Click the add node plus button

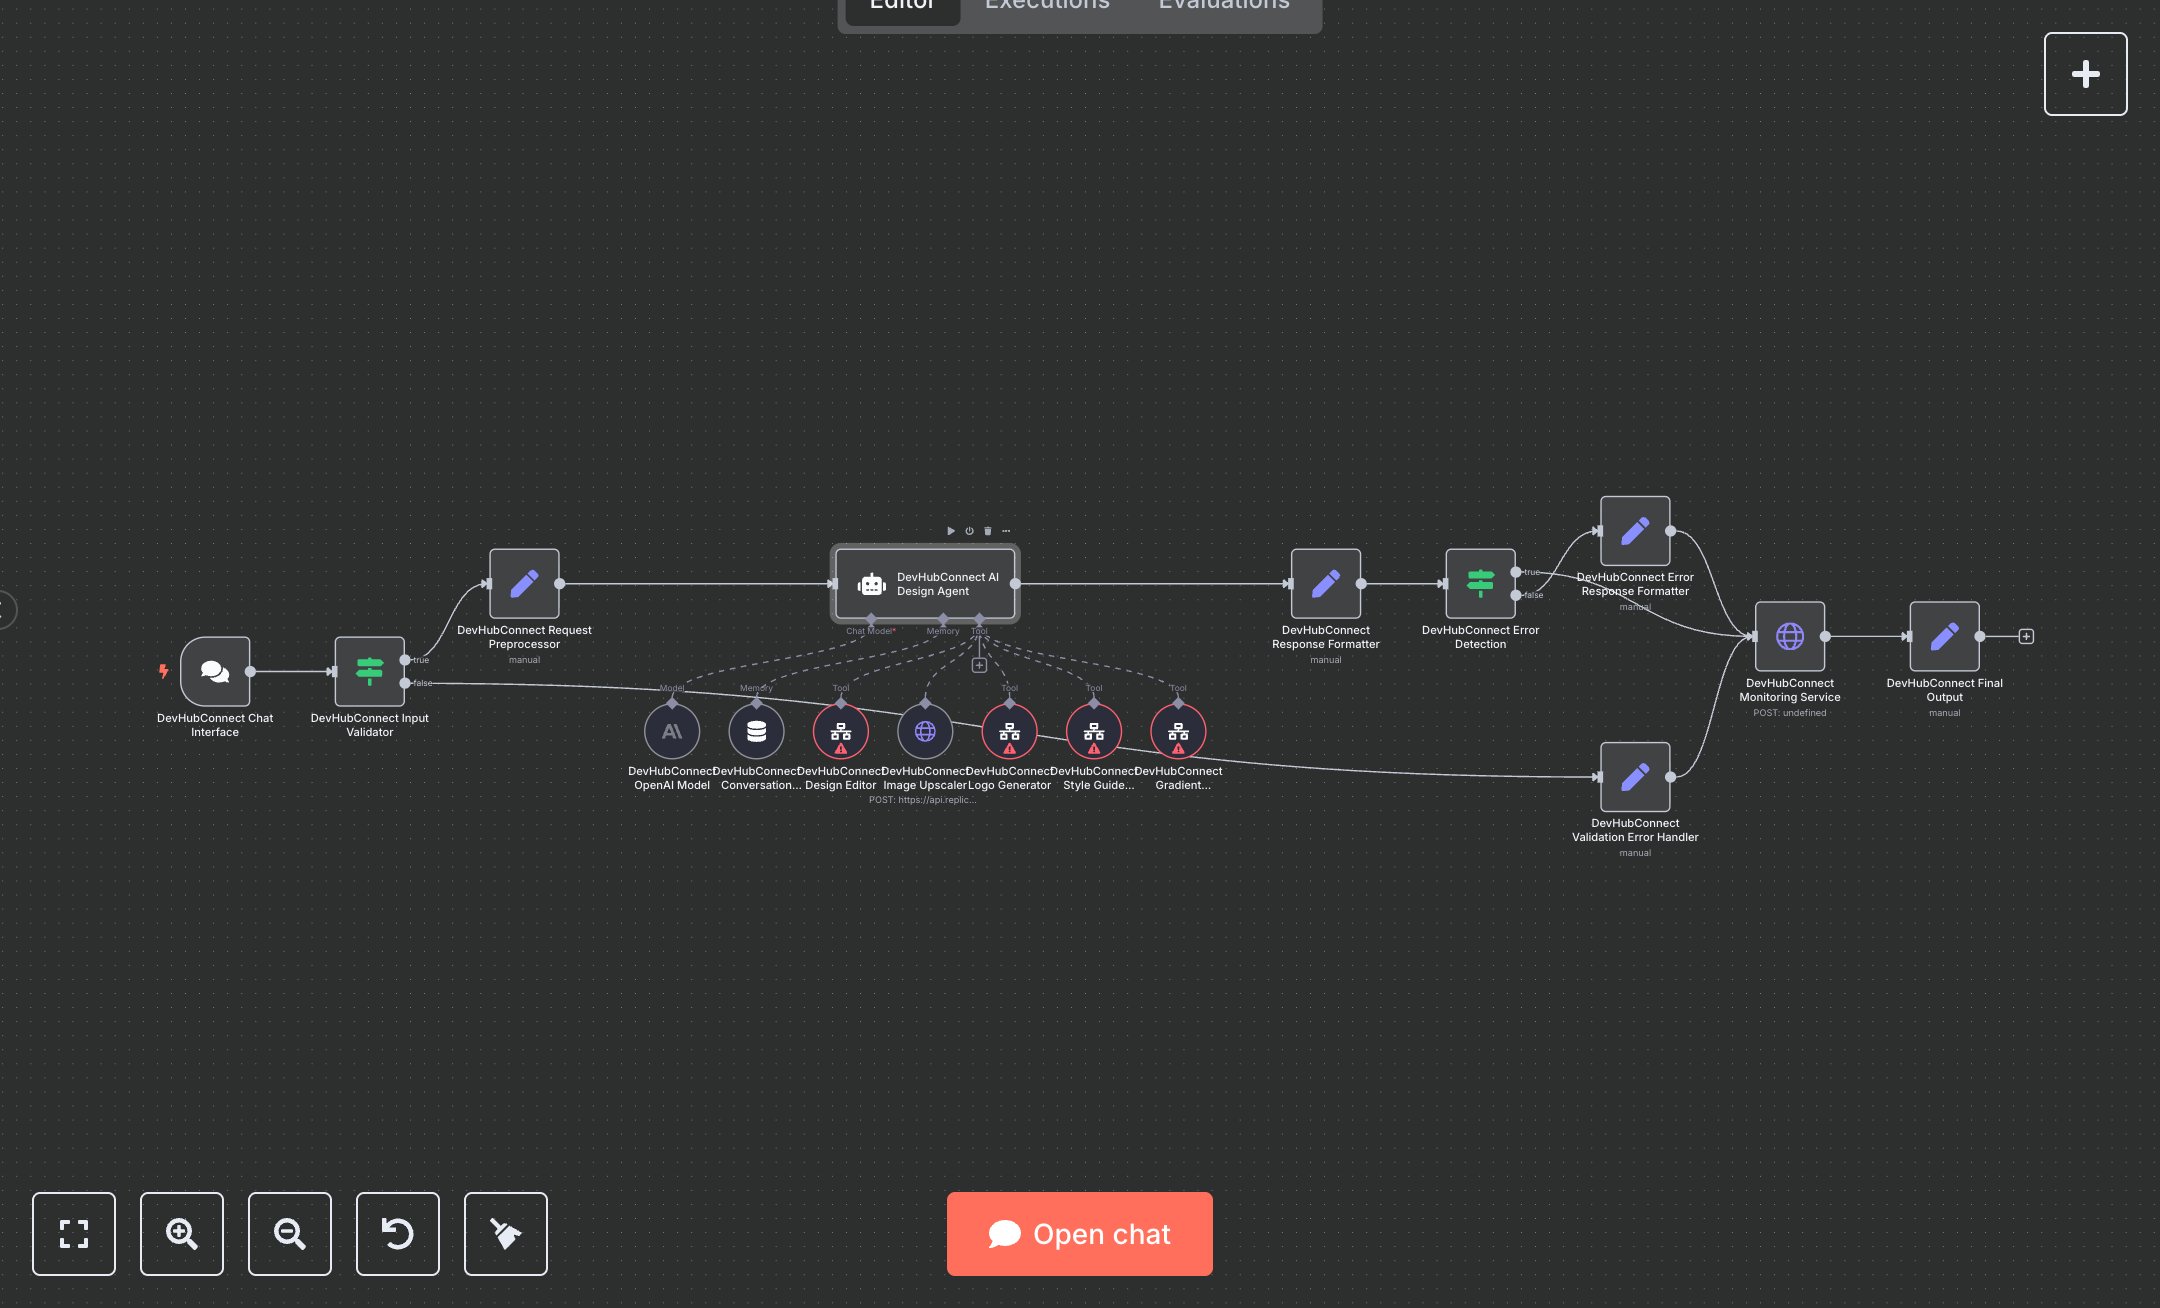pos(2085,74)
